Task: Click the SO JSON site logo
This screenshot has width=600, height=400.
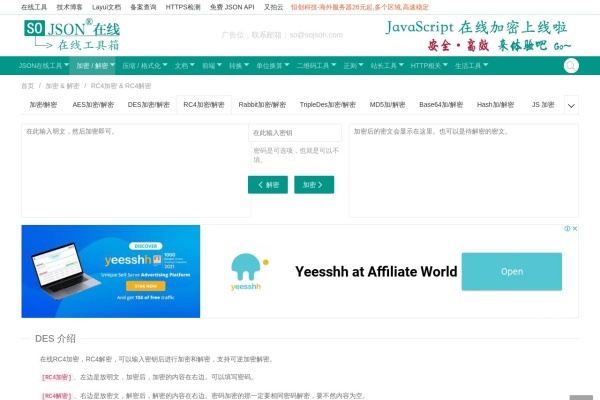Action: point(72,33)
